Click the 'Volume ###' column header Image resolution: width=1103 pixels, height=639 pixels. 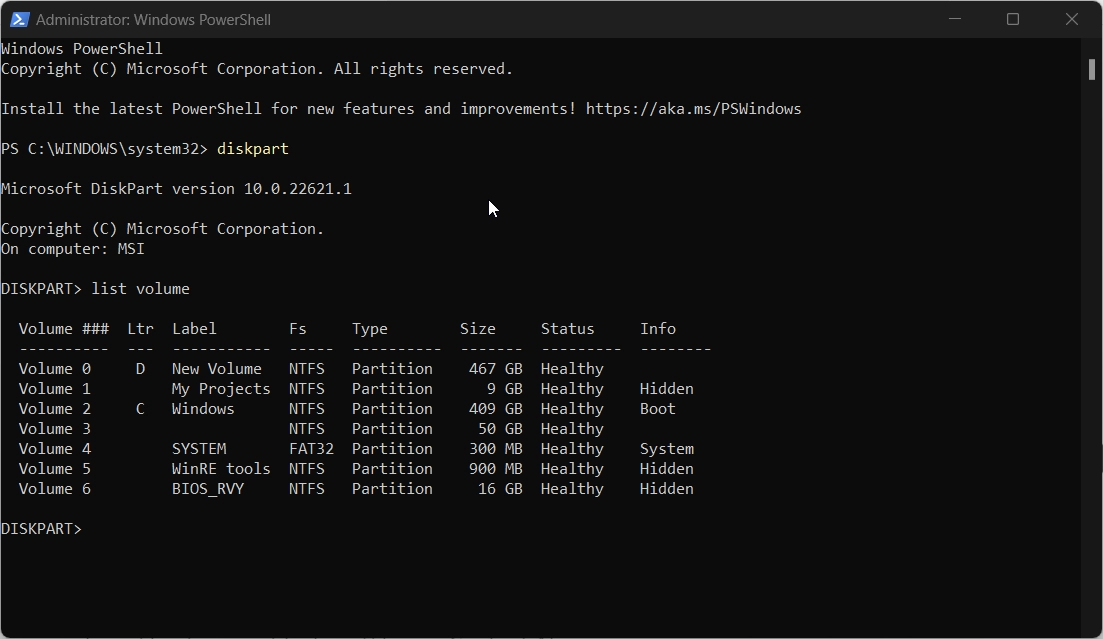click(x=63, y=329)
